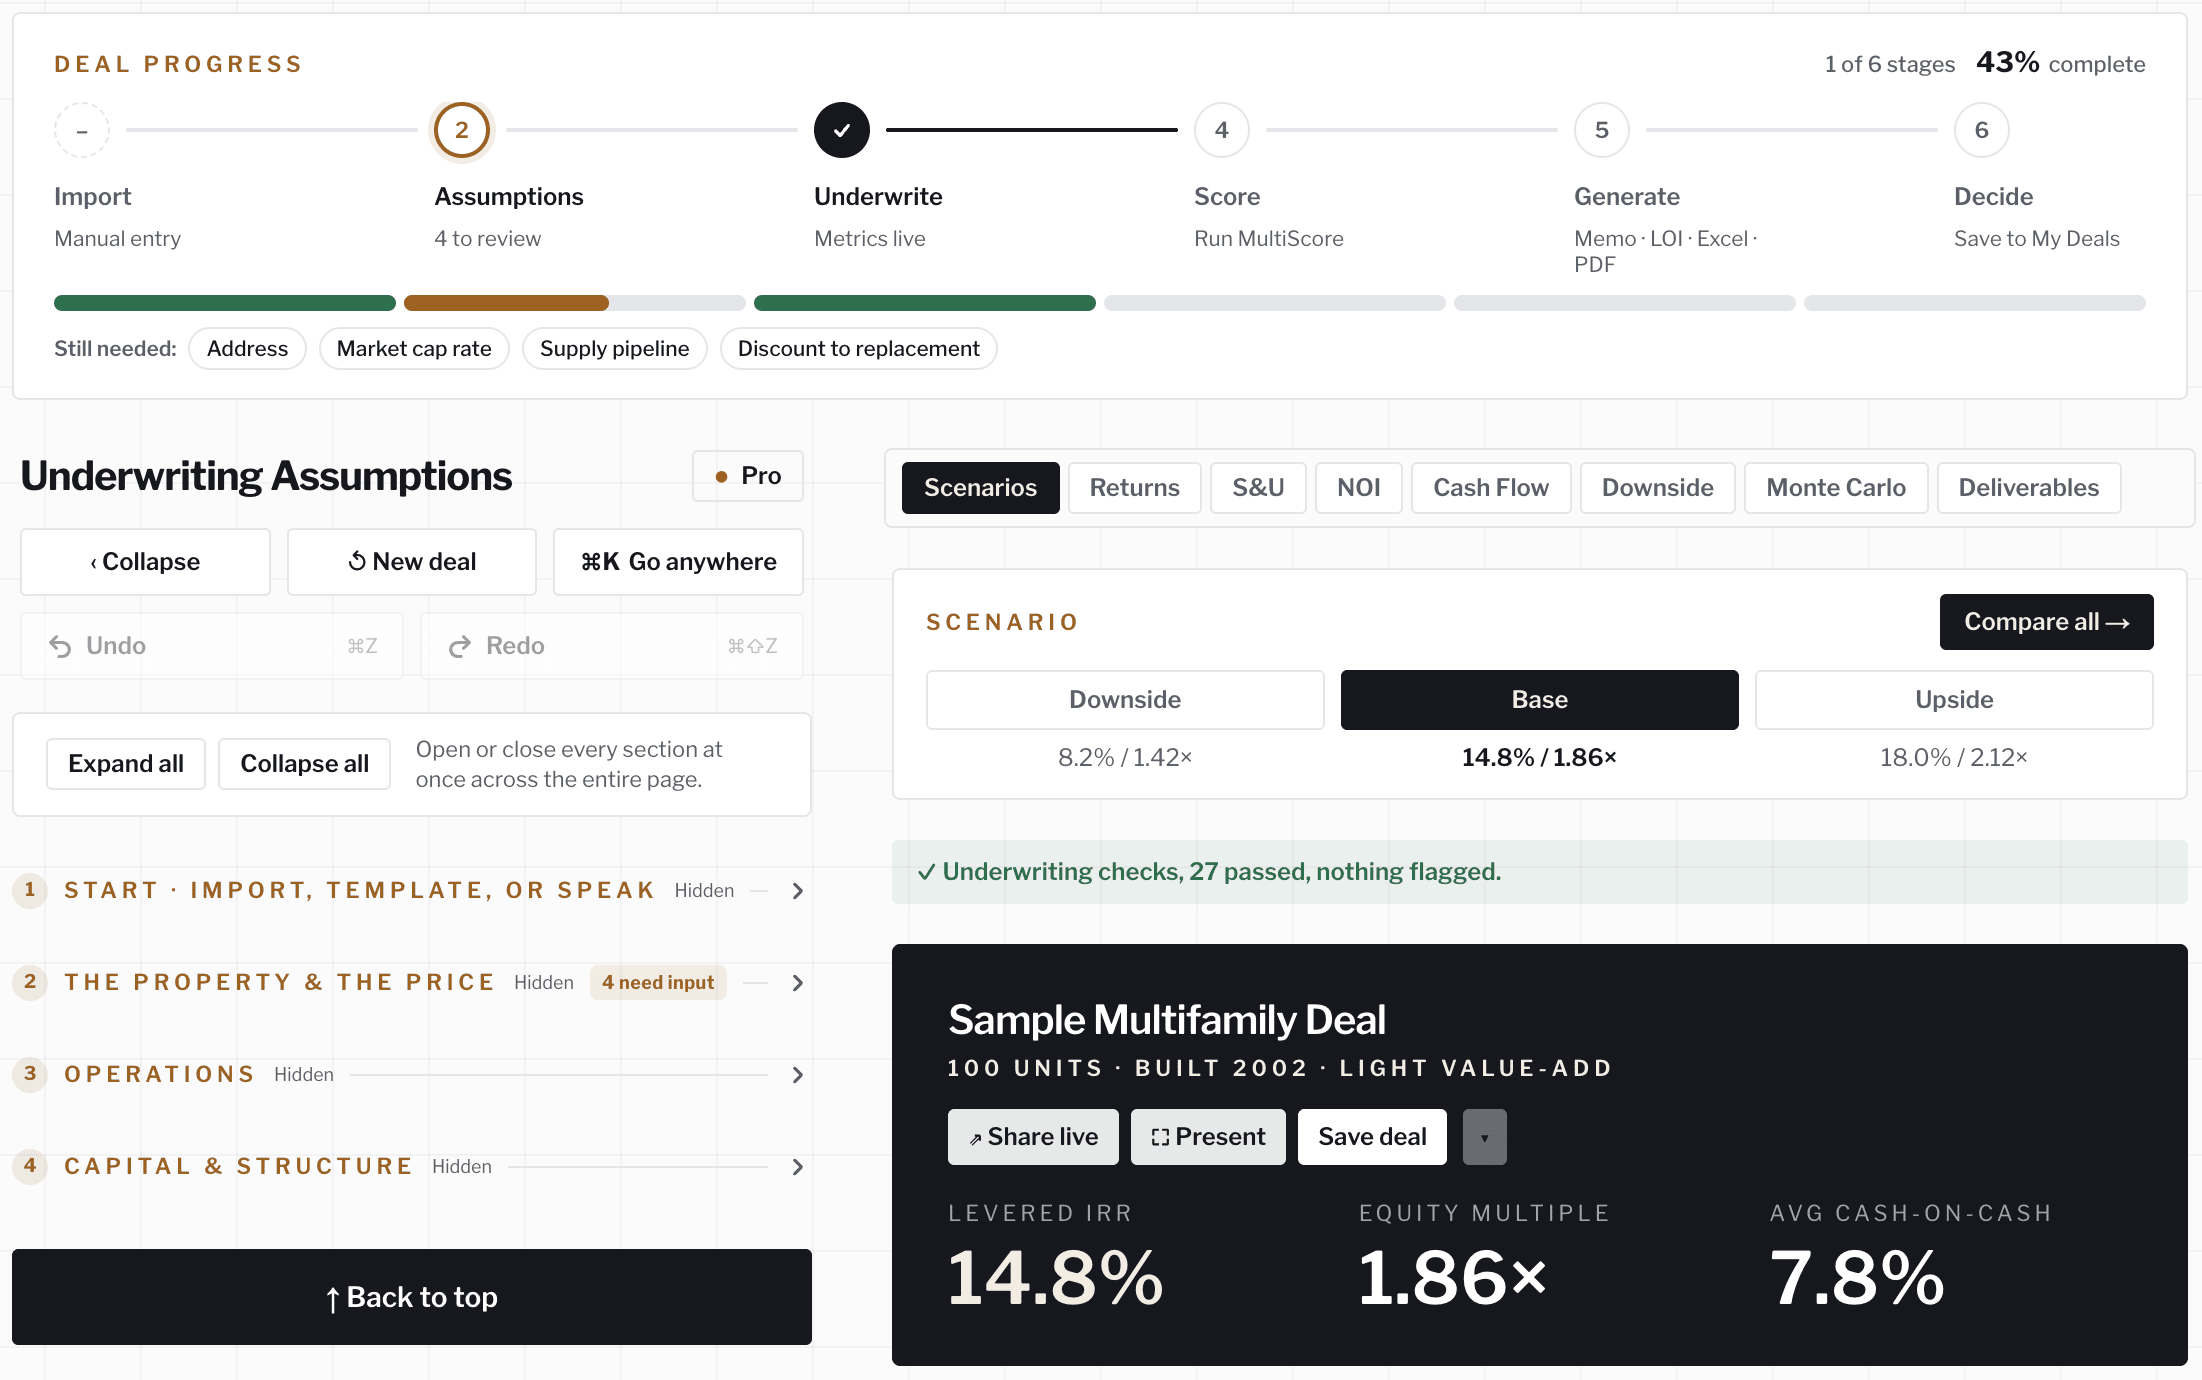This screenshot has width=2202, height=1380.
Task: Click the Import stage dash circle
Action: coord(82,130)
